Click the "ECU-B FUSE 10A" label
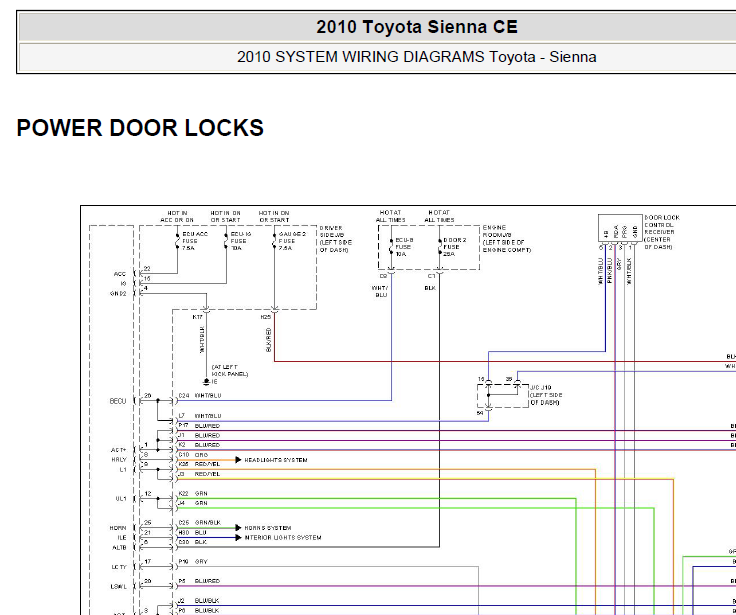736x615 pixels. click(404, 247)
